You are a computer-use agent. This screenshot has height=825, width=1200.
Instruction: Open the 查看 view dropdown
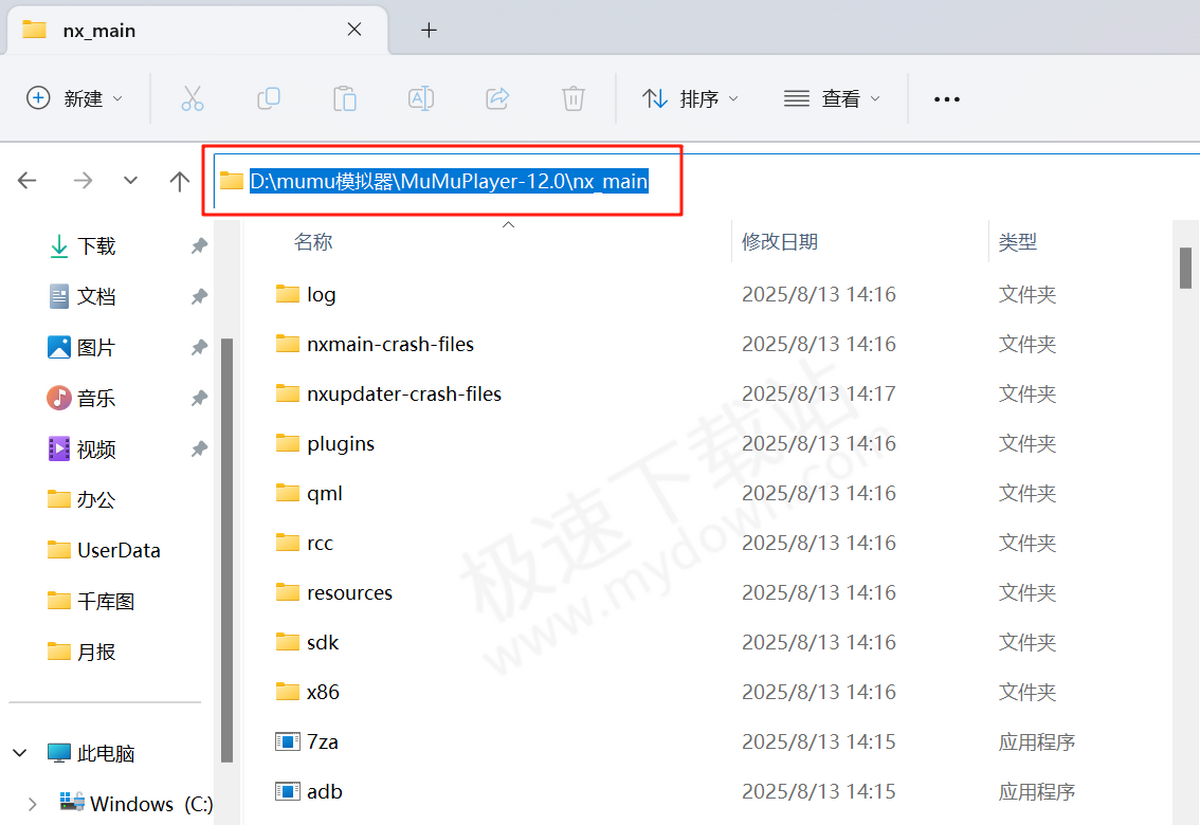click(x=832, y=98)
